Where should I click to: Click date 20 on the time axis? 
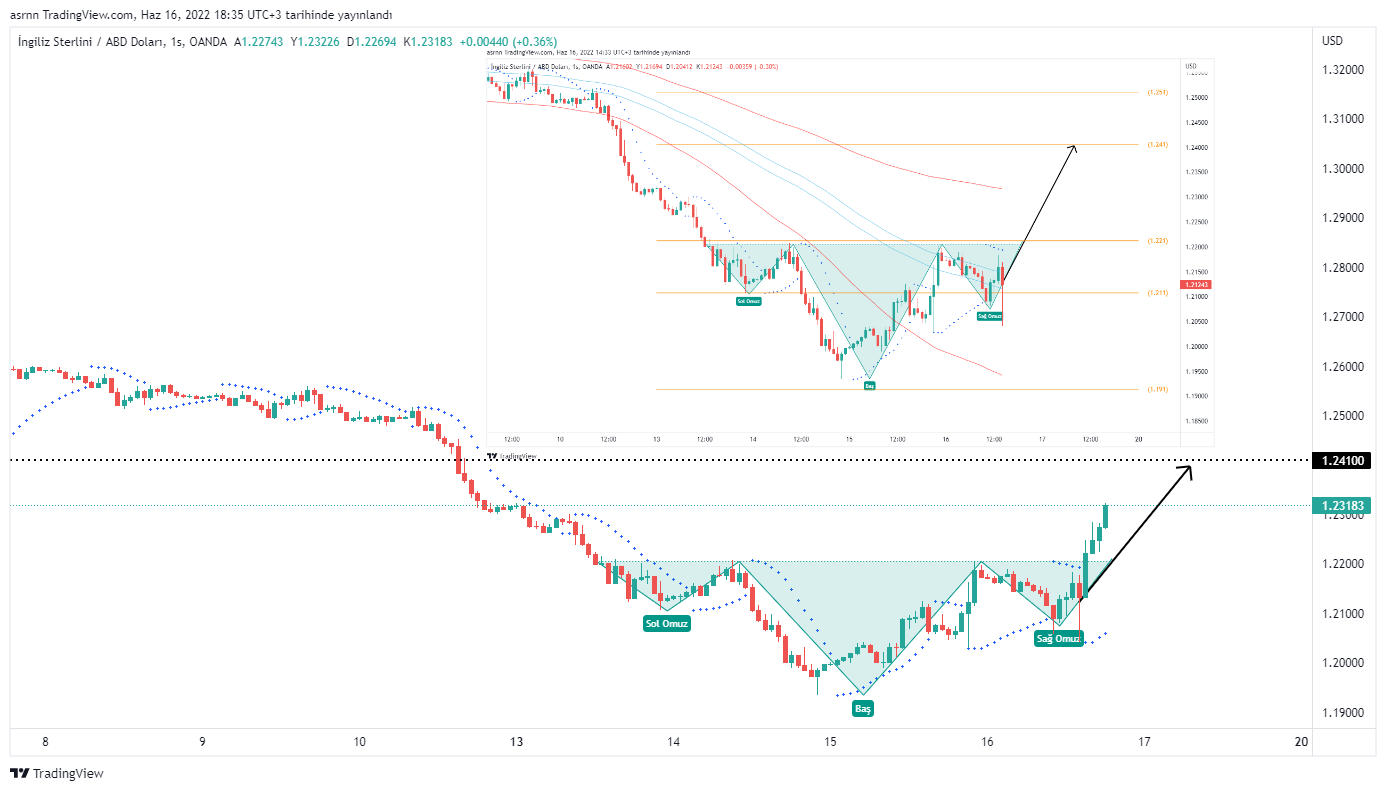[x=1301, y=742]
